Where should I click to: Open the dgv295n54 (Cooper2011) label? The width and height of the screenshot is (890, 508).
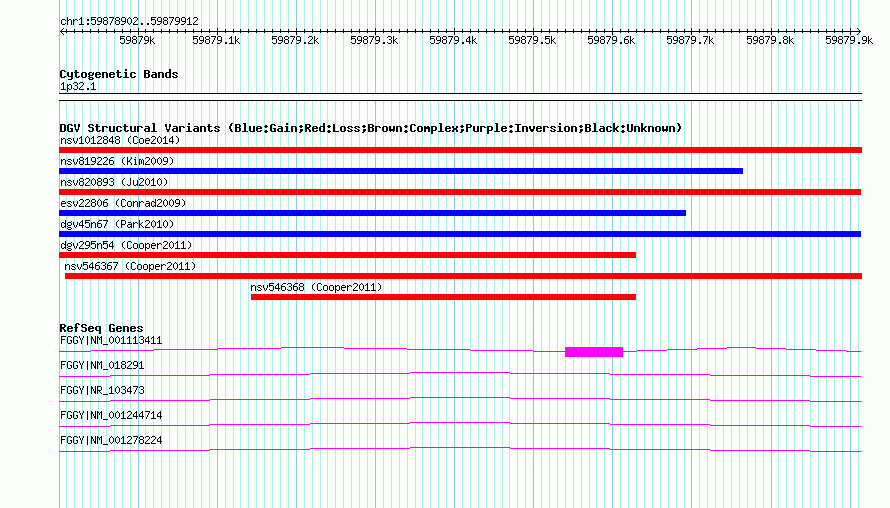126,245
